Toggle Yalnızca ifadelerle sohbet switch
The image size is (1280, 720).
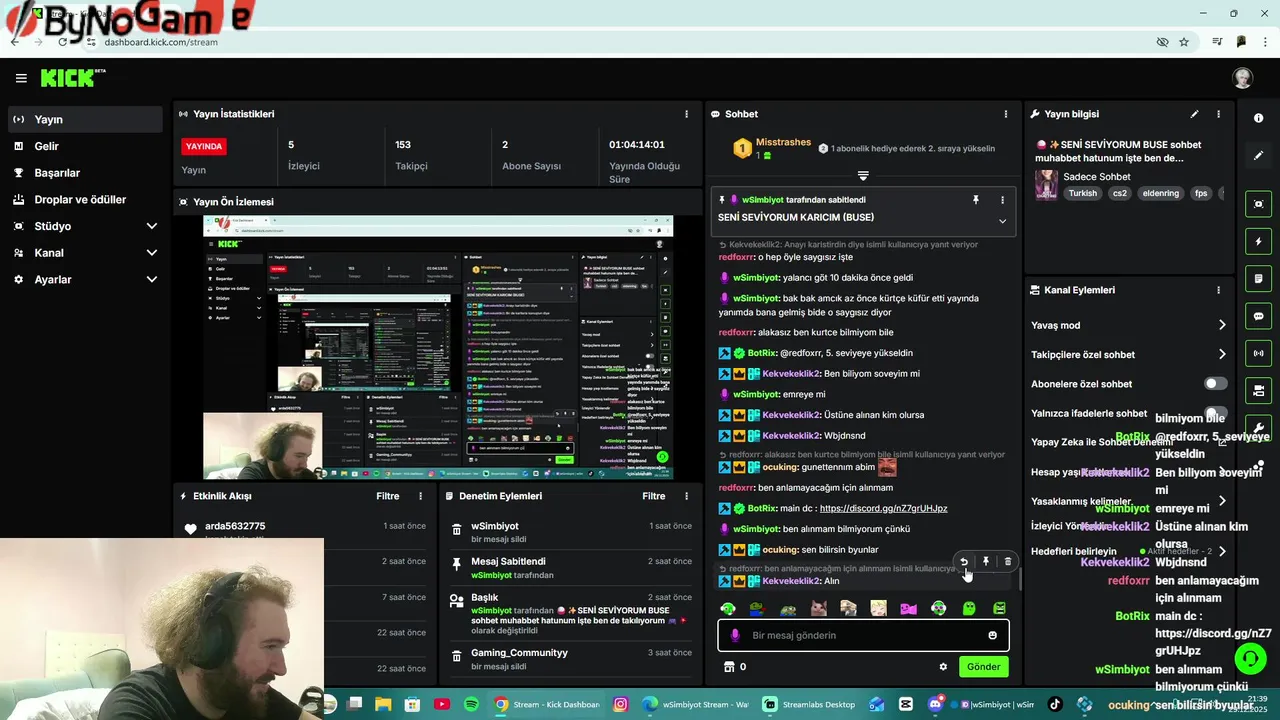click(x=1215, y=413)
